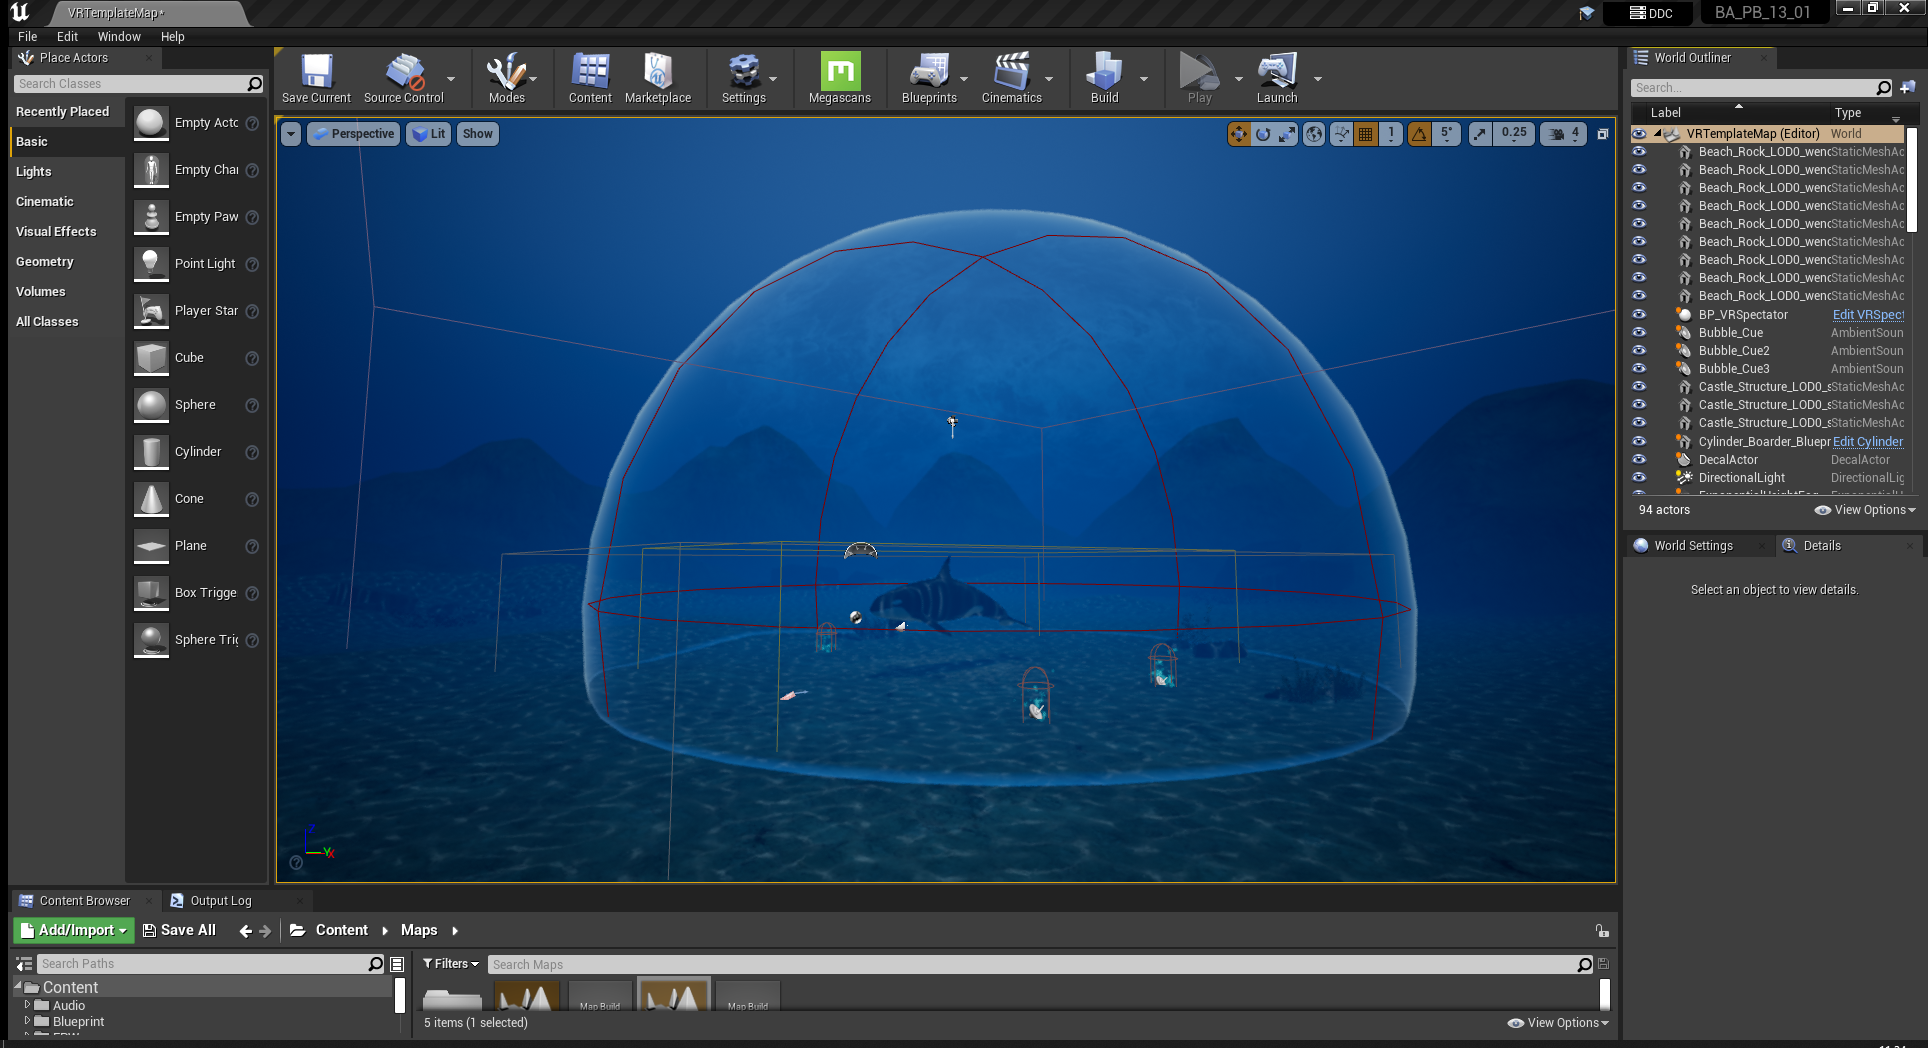Toggle visibility of DecalActor
This screenshot has height=1048, width=1928.
[x=1639, y=459]
